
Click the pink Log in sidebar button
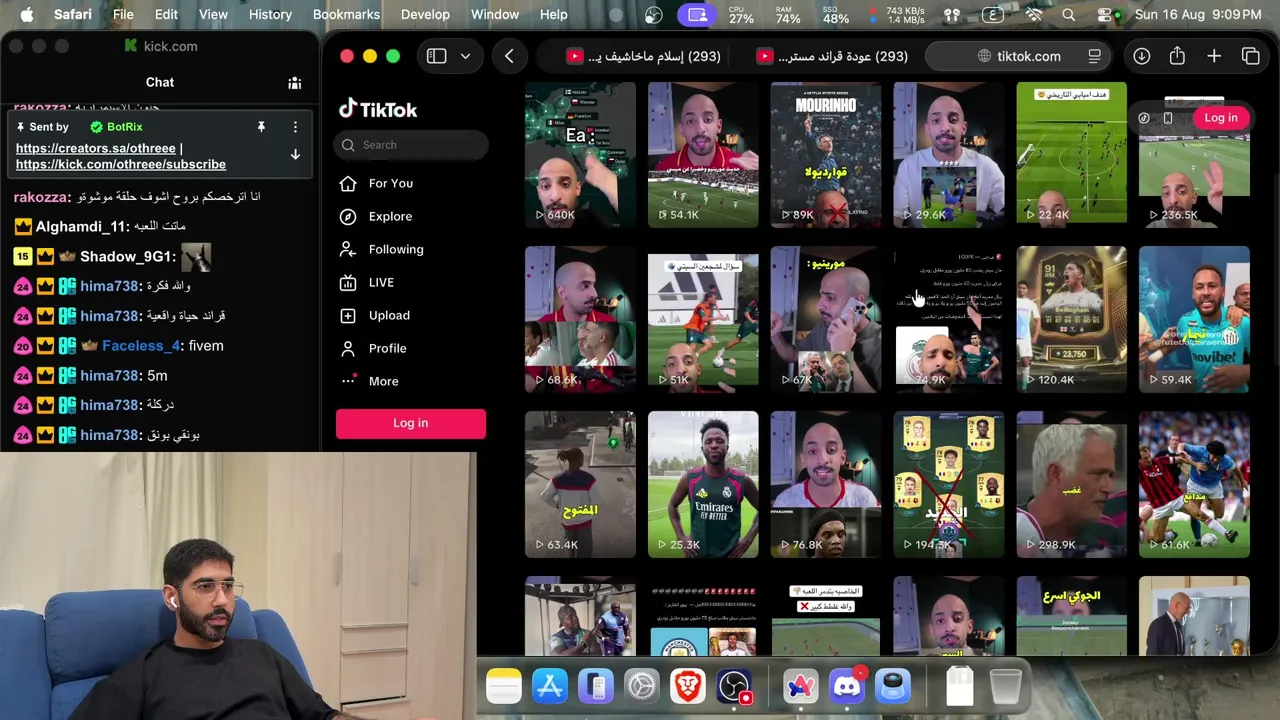pyautogui.click(x=411, y=423)
